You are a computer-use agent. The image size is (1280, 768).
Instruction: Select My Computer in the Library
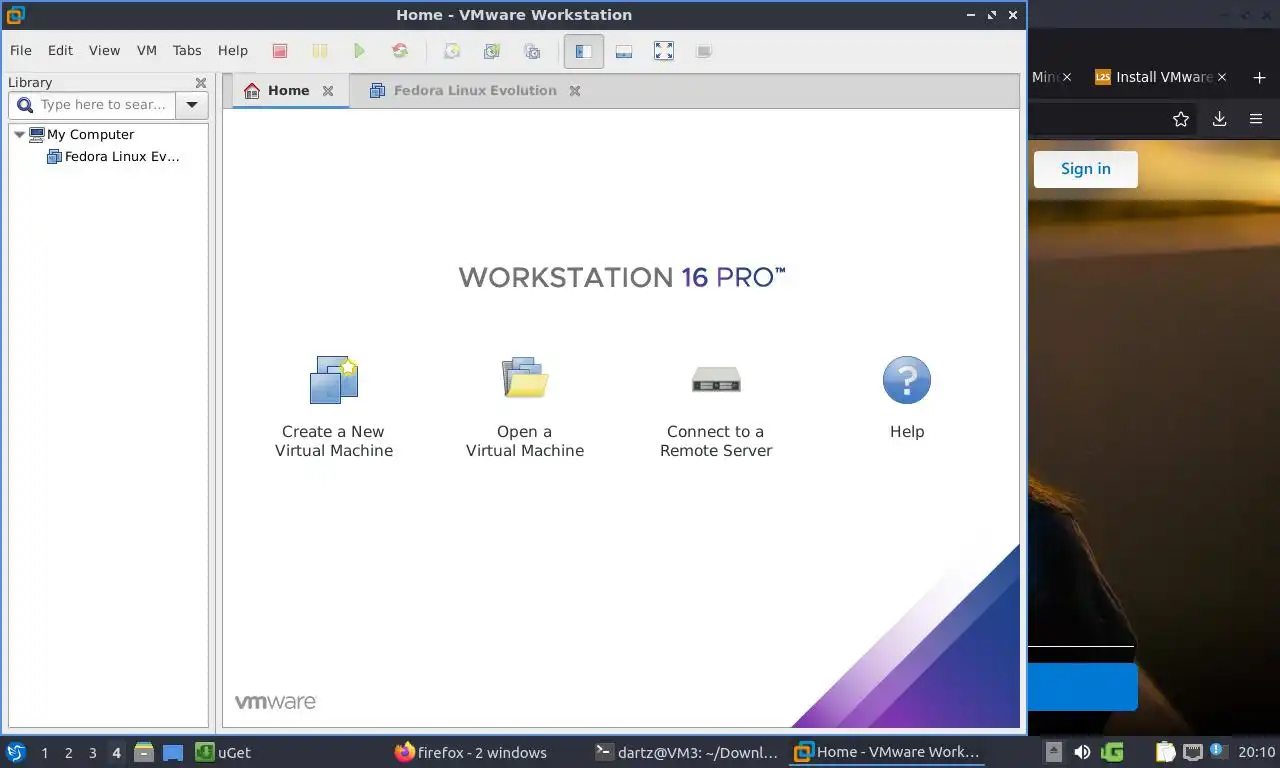[90, 134]
